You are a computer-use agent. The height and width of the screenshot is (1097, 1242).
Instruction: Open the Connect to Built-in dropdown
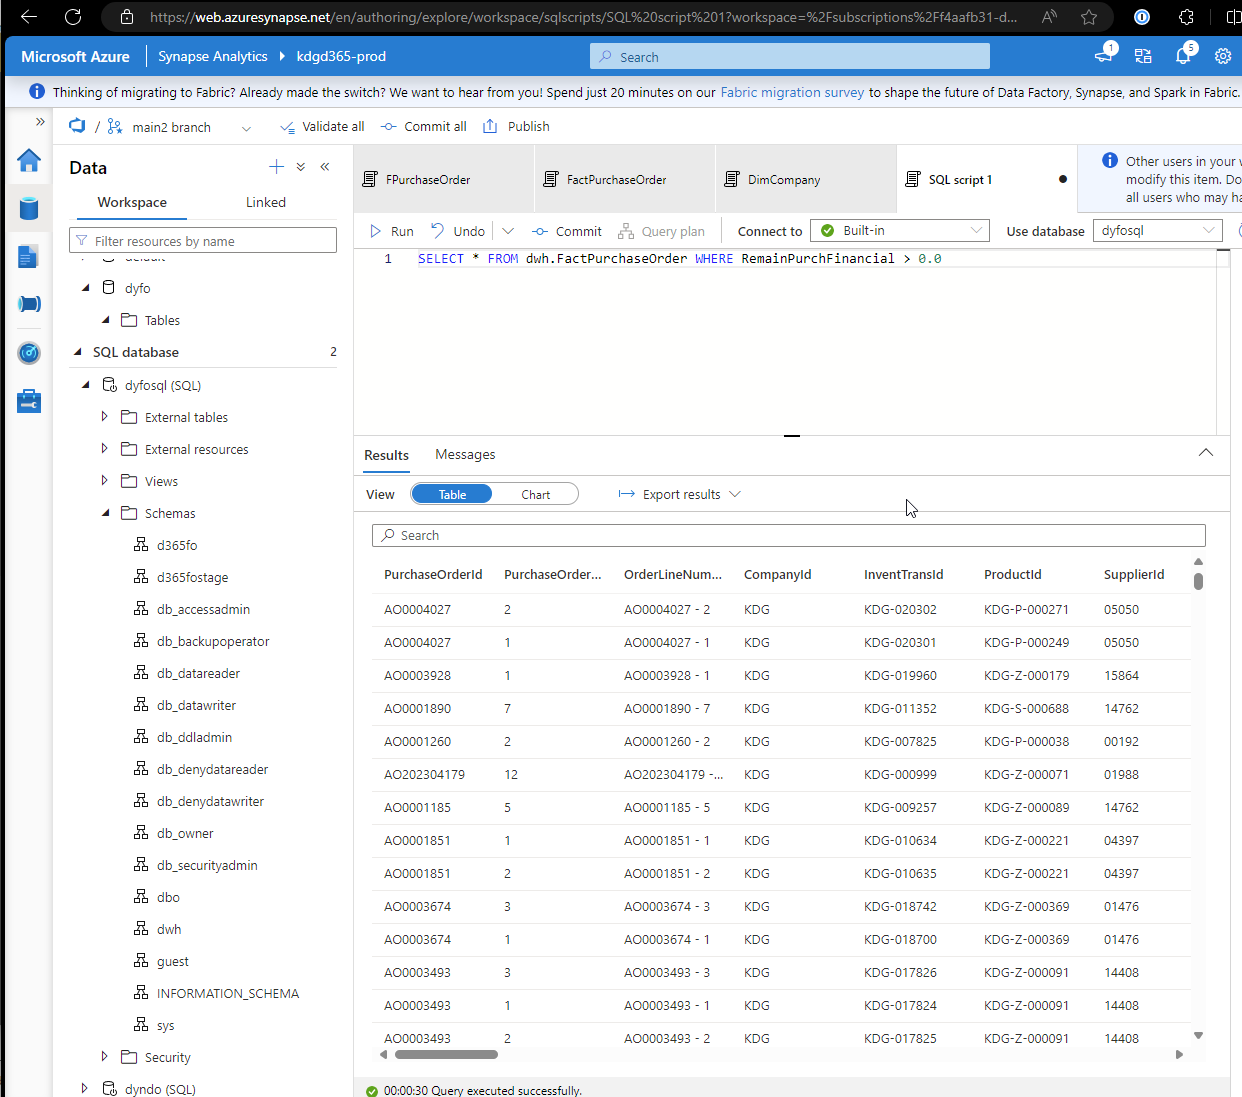[x=900, y=230]
